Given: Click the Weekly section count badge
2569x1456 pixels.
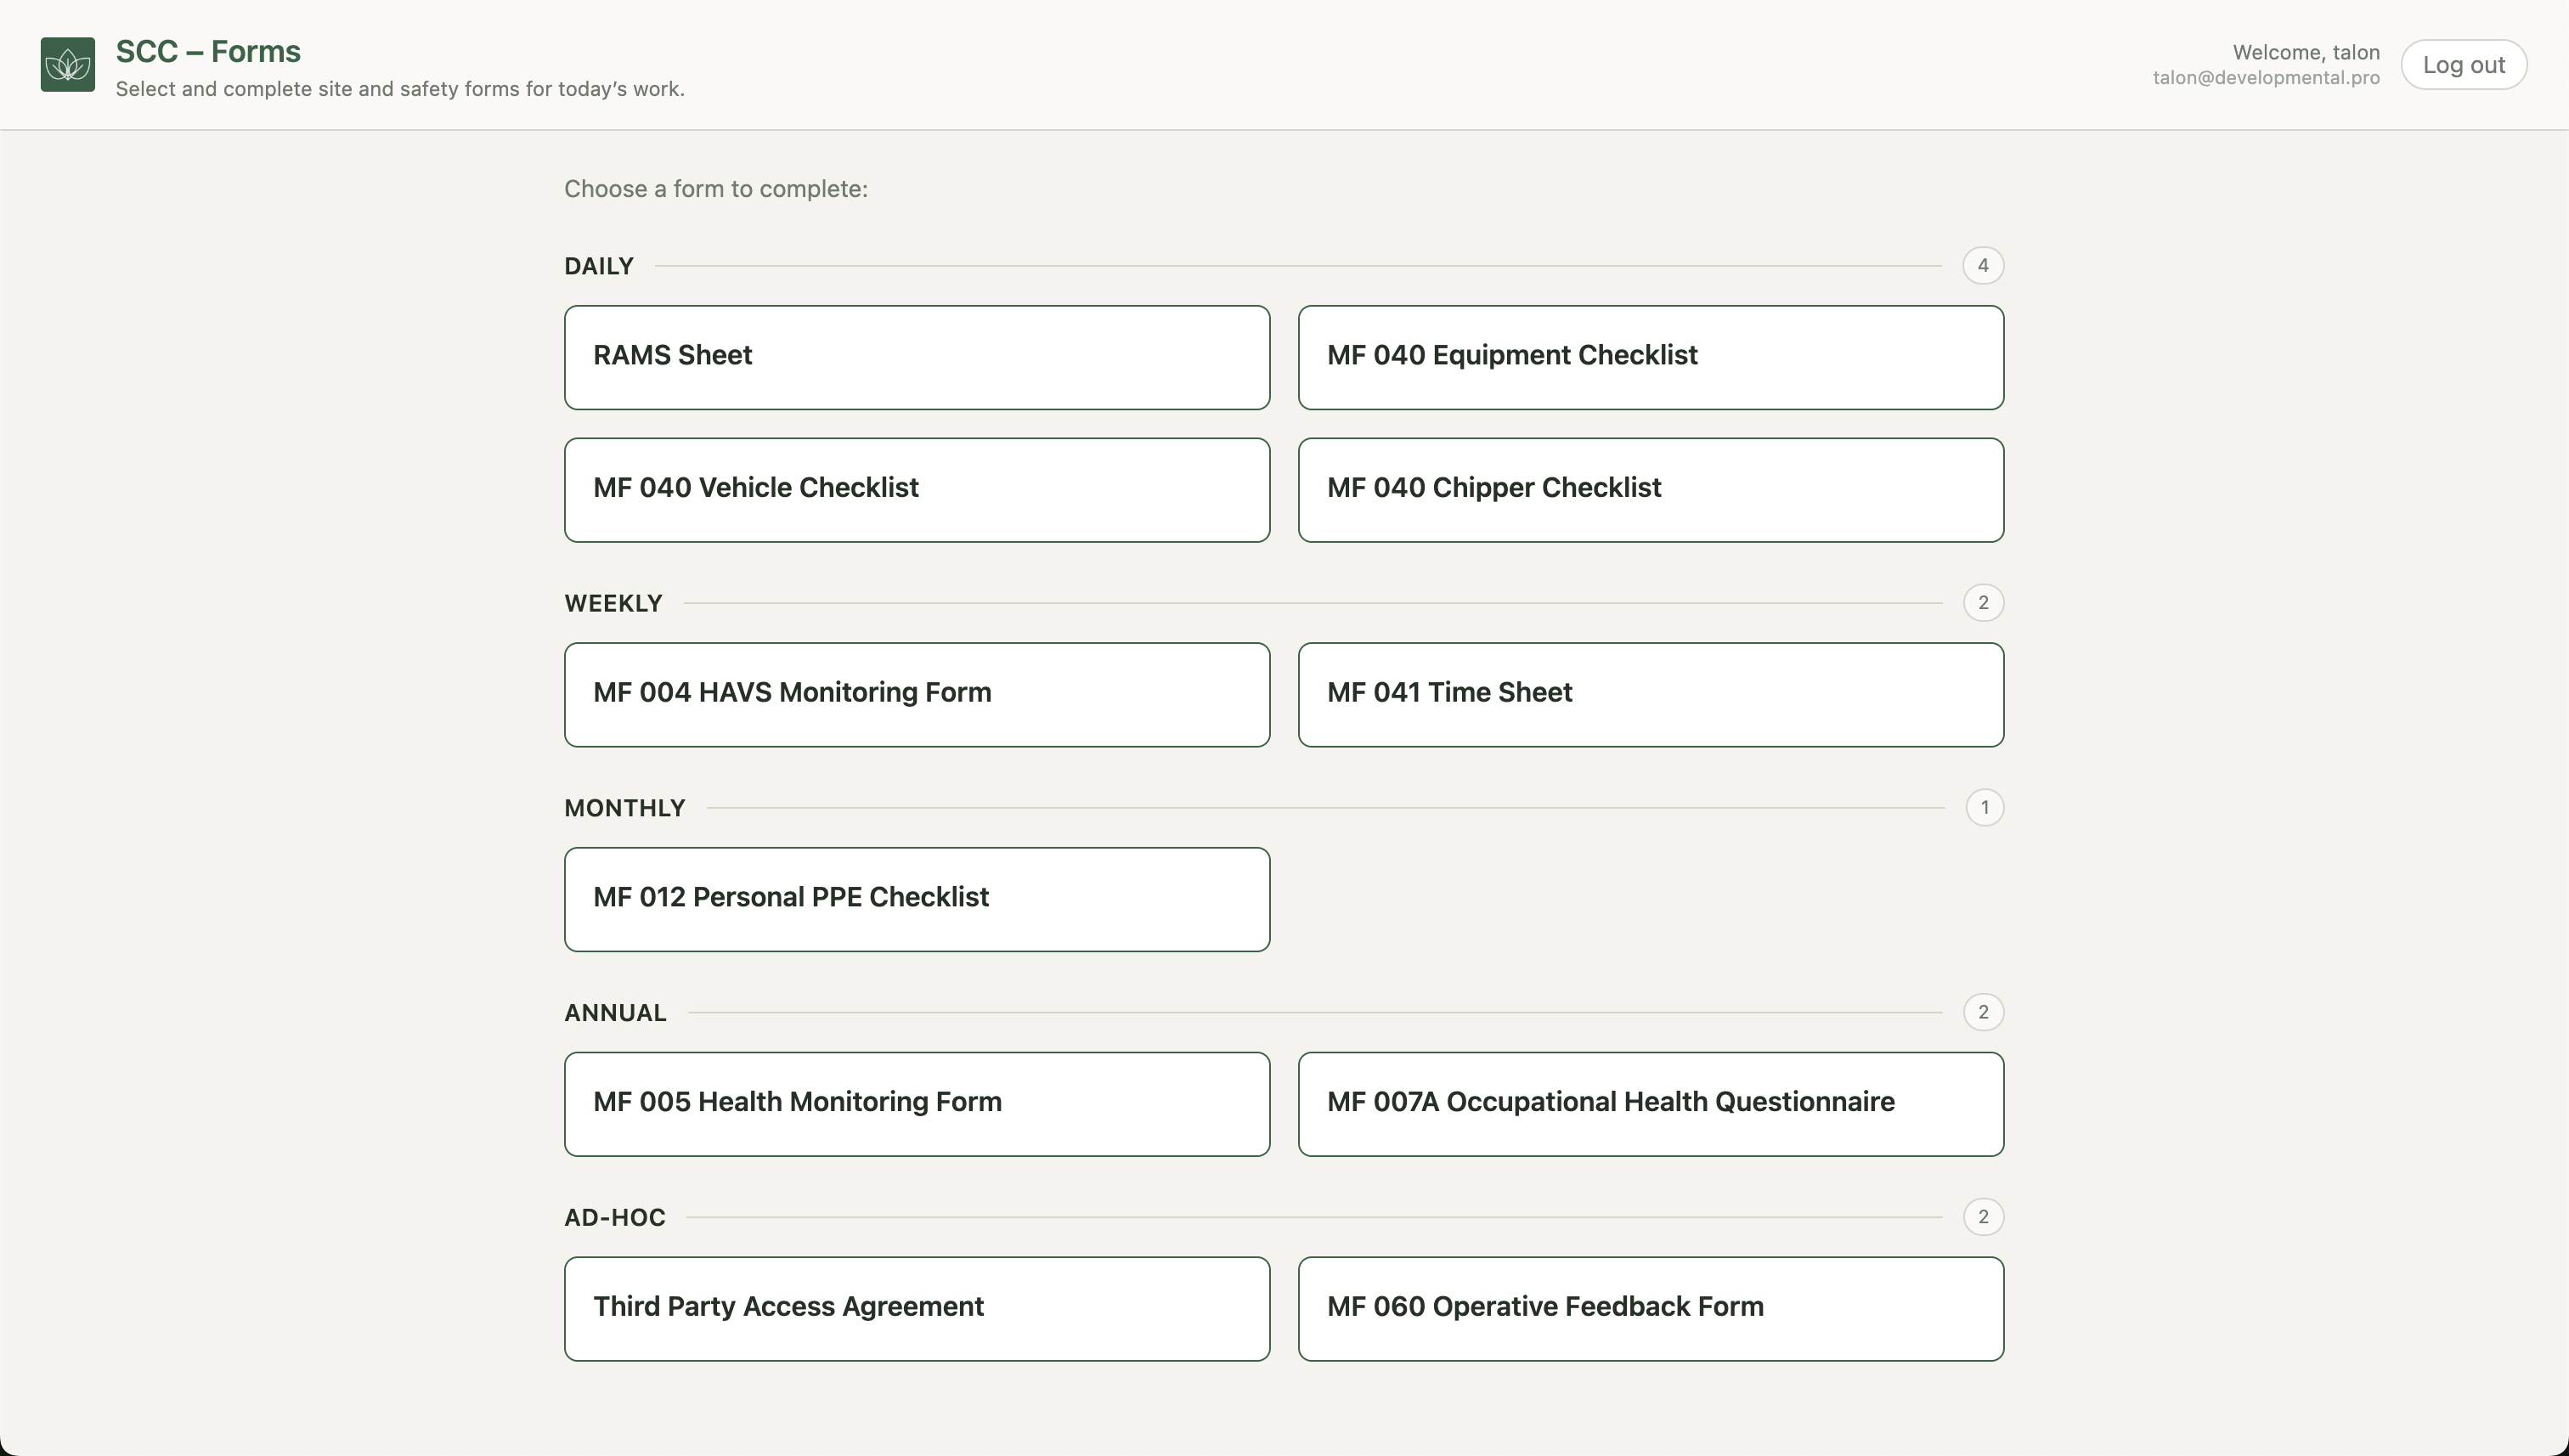Looking at the screenshot, I should tap(1982, 603).
